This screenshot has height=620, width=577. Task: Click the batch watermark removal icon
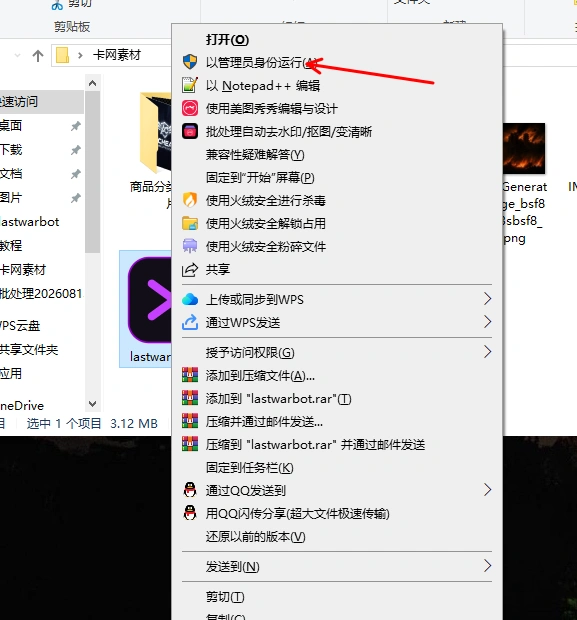190,131
